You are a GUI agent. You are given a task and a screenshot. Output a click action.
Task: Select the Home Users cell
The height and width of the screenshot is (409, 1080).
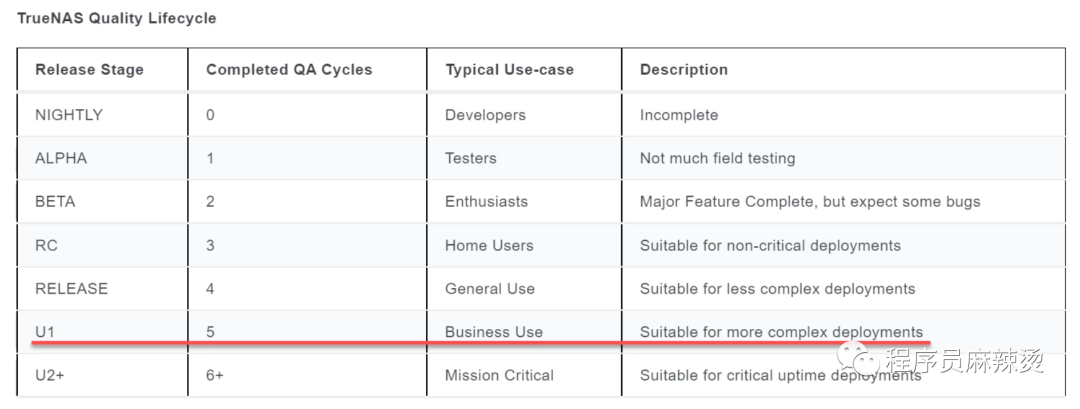coord(489,245)
